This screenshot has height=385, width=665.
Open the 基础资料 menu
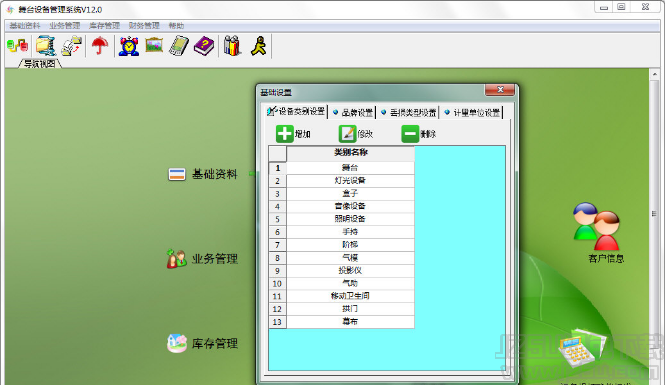point(25,26)
